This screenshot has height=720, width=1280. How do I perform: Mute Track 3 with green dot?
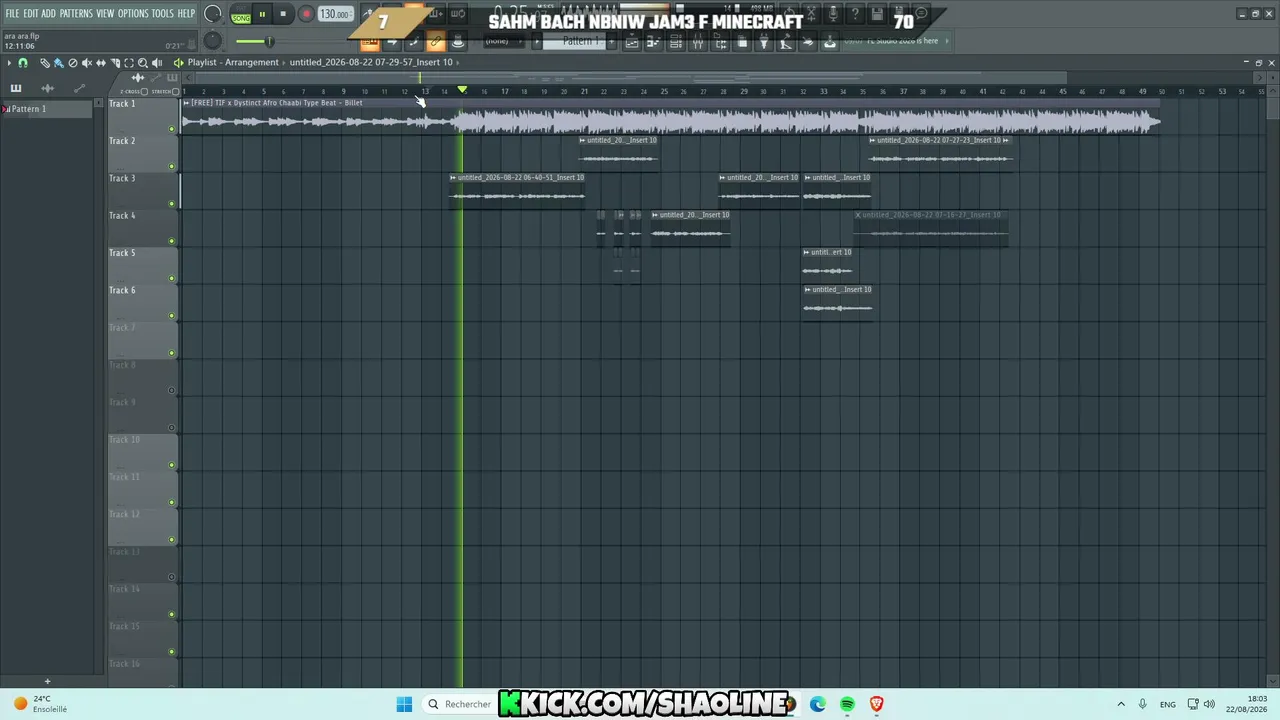(172, 204)
